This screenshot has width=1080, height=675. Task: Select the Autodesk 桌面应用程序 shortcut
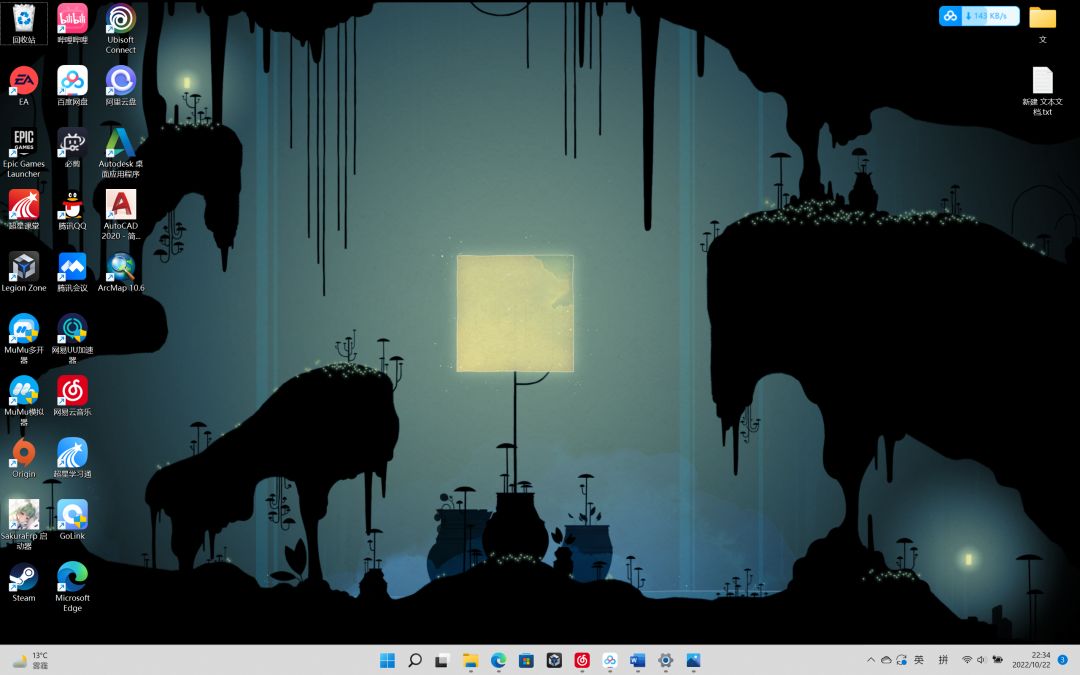tap(121, 152)
